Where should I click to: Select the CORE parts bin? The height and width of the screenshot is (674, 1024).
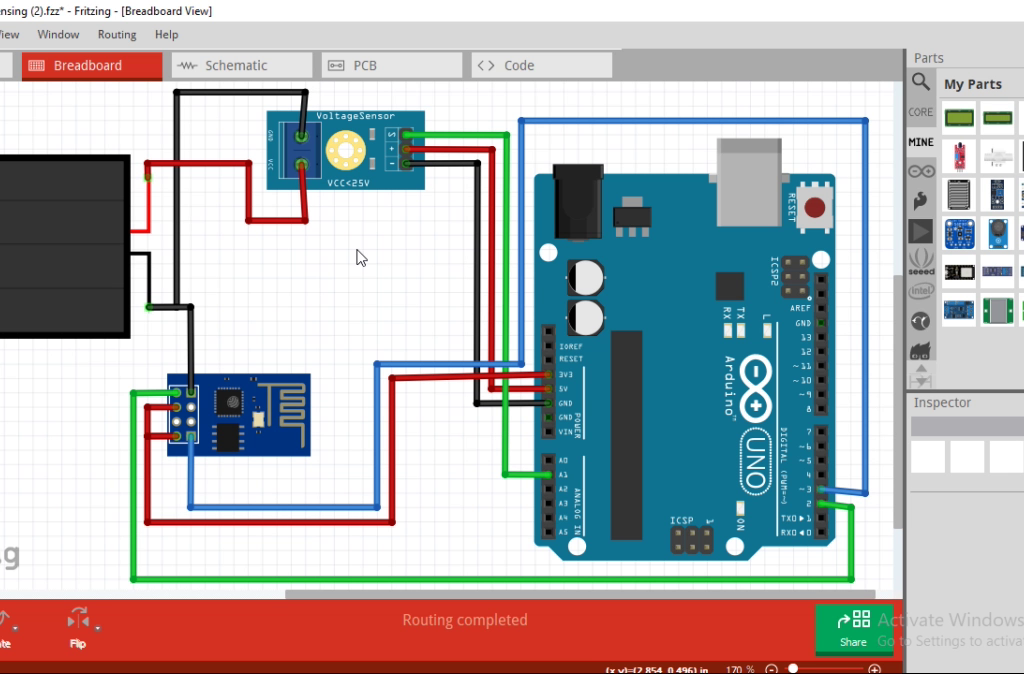click(x=920, y=112)
